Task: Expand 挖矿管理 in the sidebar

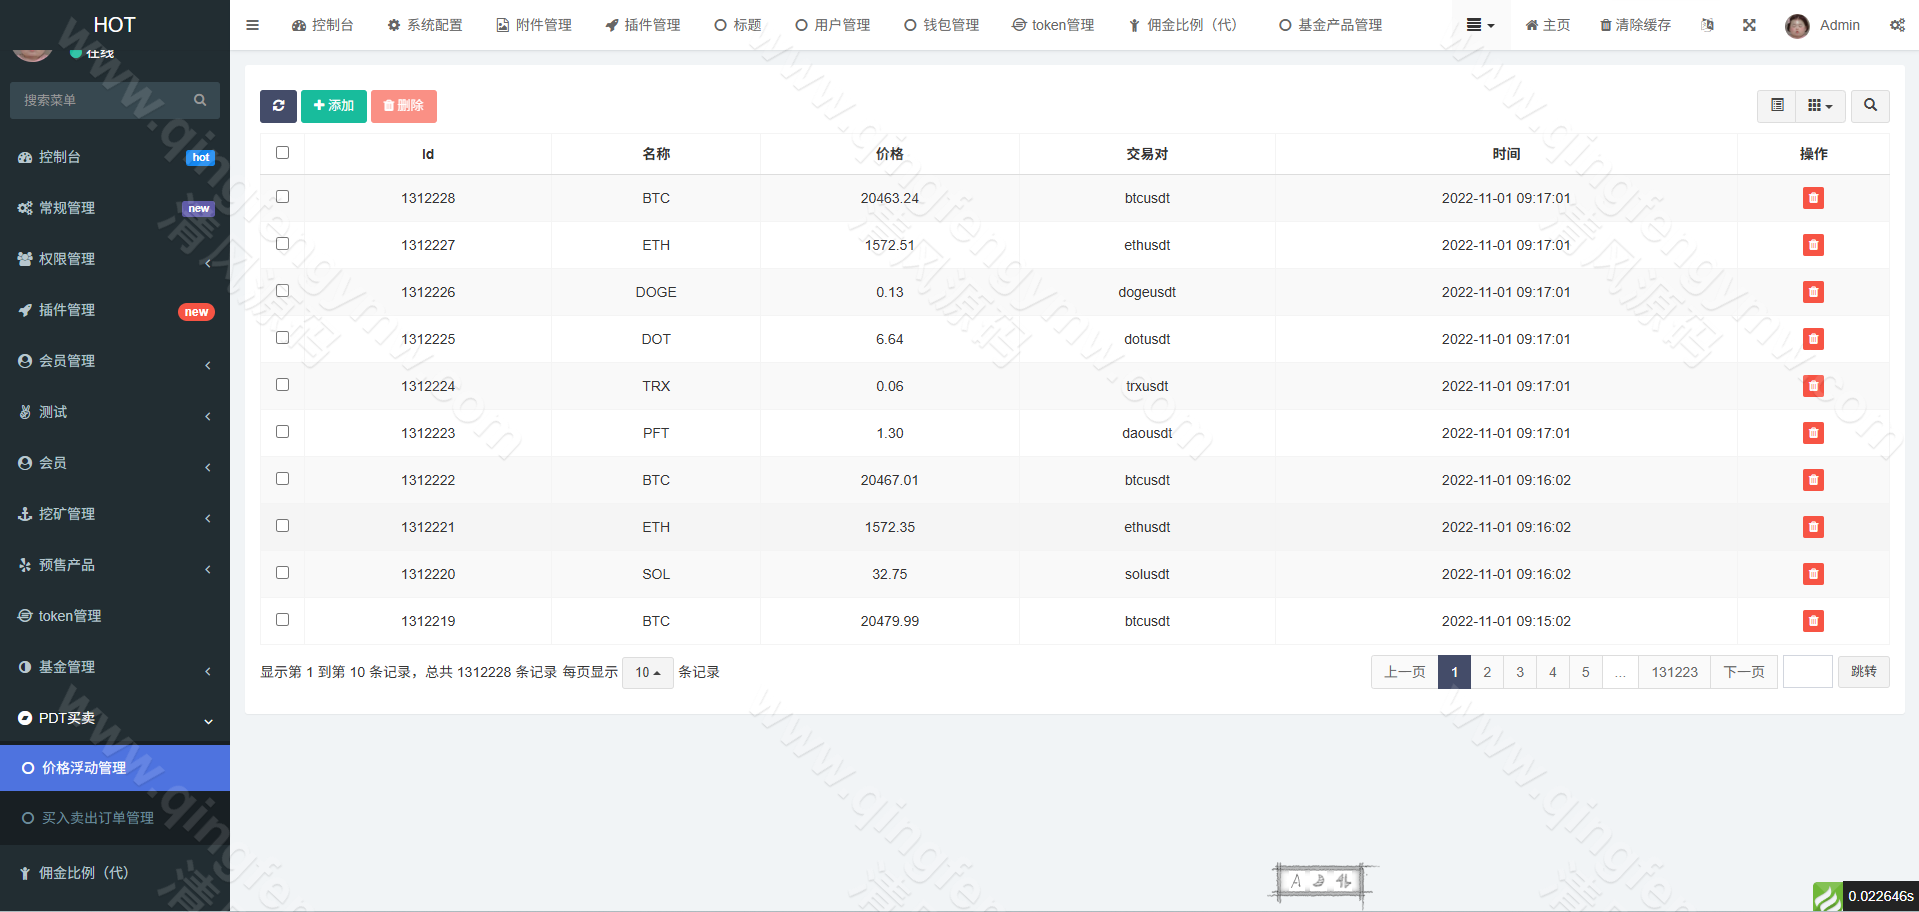Action: (115, 514)
